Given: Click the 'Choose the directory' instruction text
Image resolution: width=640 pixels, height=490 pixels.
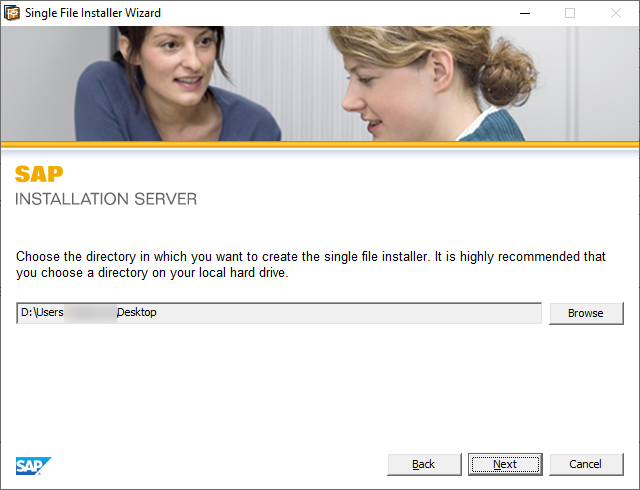Looking at the screenshot, I should (311, 264).
